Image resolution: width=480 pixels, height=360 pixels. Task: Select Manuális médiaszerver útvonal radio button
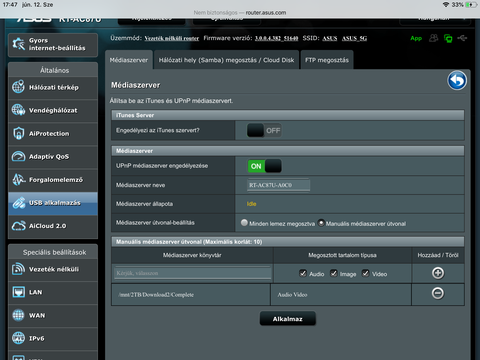[321, 223]
